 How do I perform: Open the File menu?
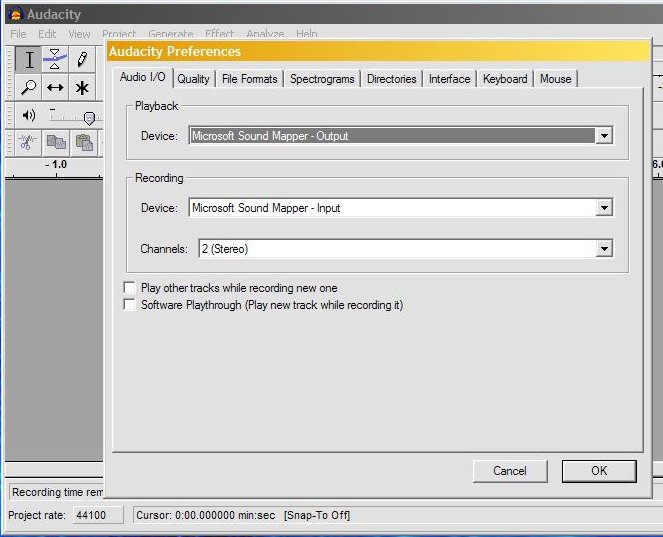[x=18, y=34]
